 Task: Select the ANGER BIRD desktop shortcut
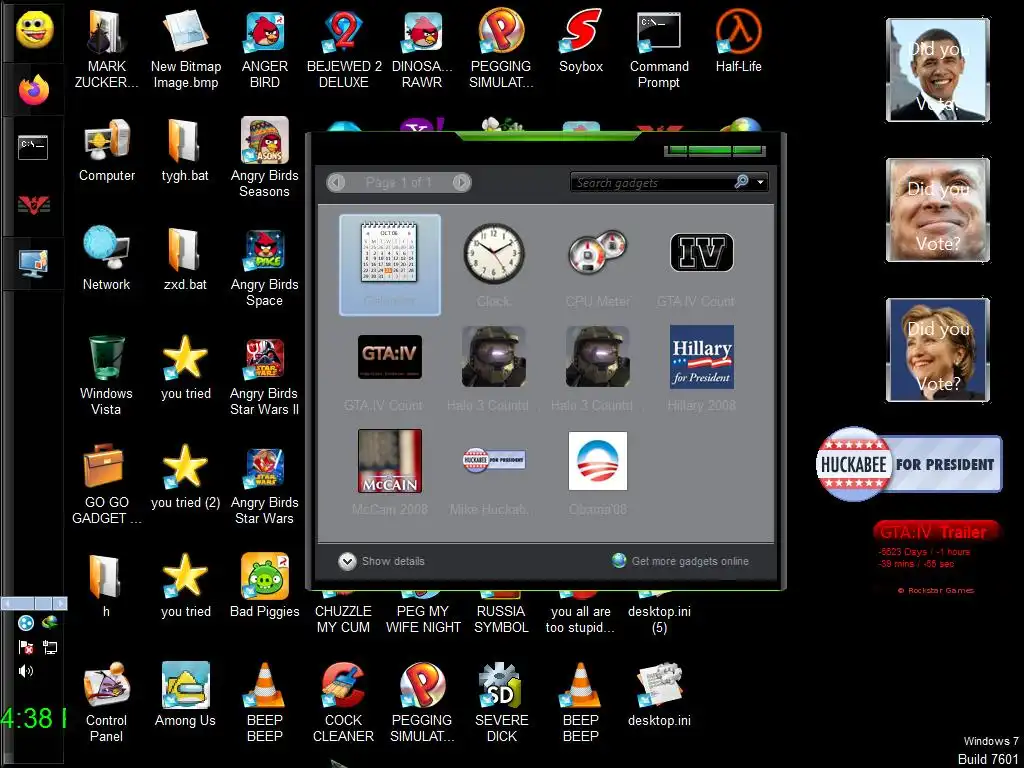click(264, 50)
